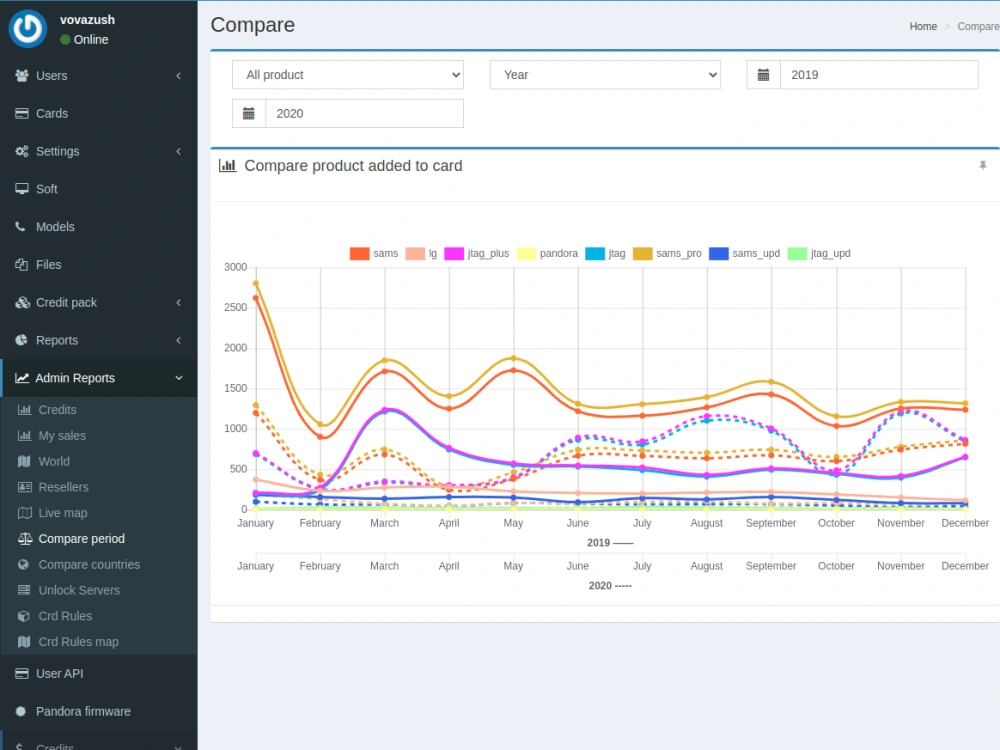The image size is (1000, 750).
Task: Expand the Credit pack submenu chevron
Action: 179,302
